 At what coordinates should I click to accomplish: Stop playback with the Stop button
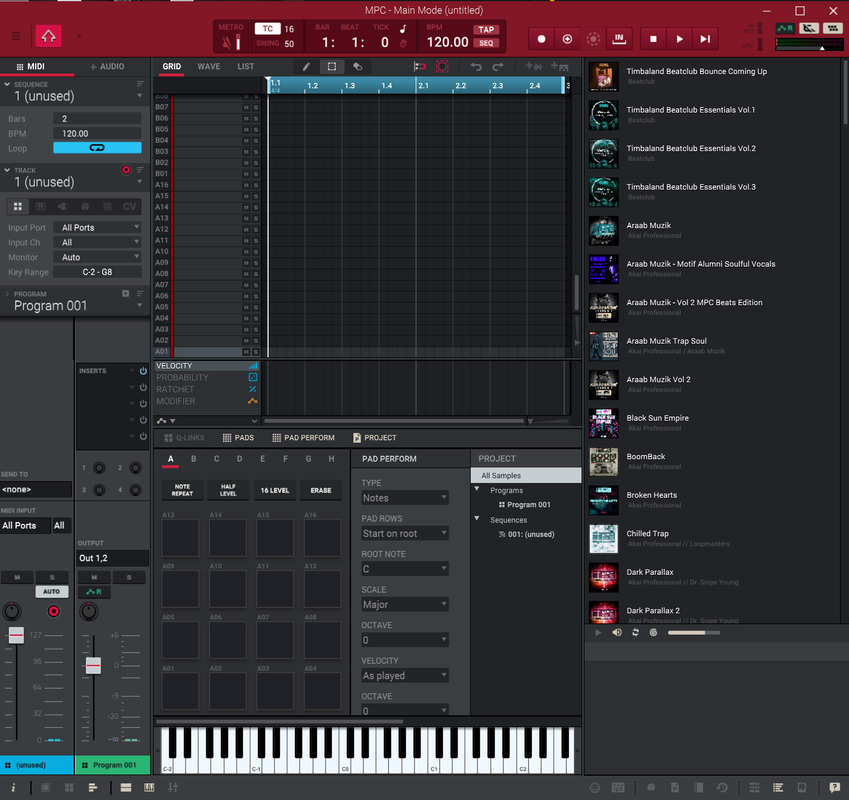[653, 39]
